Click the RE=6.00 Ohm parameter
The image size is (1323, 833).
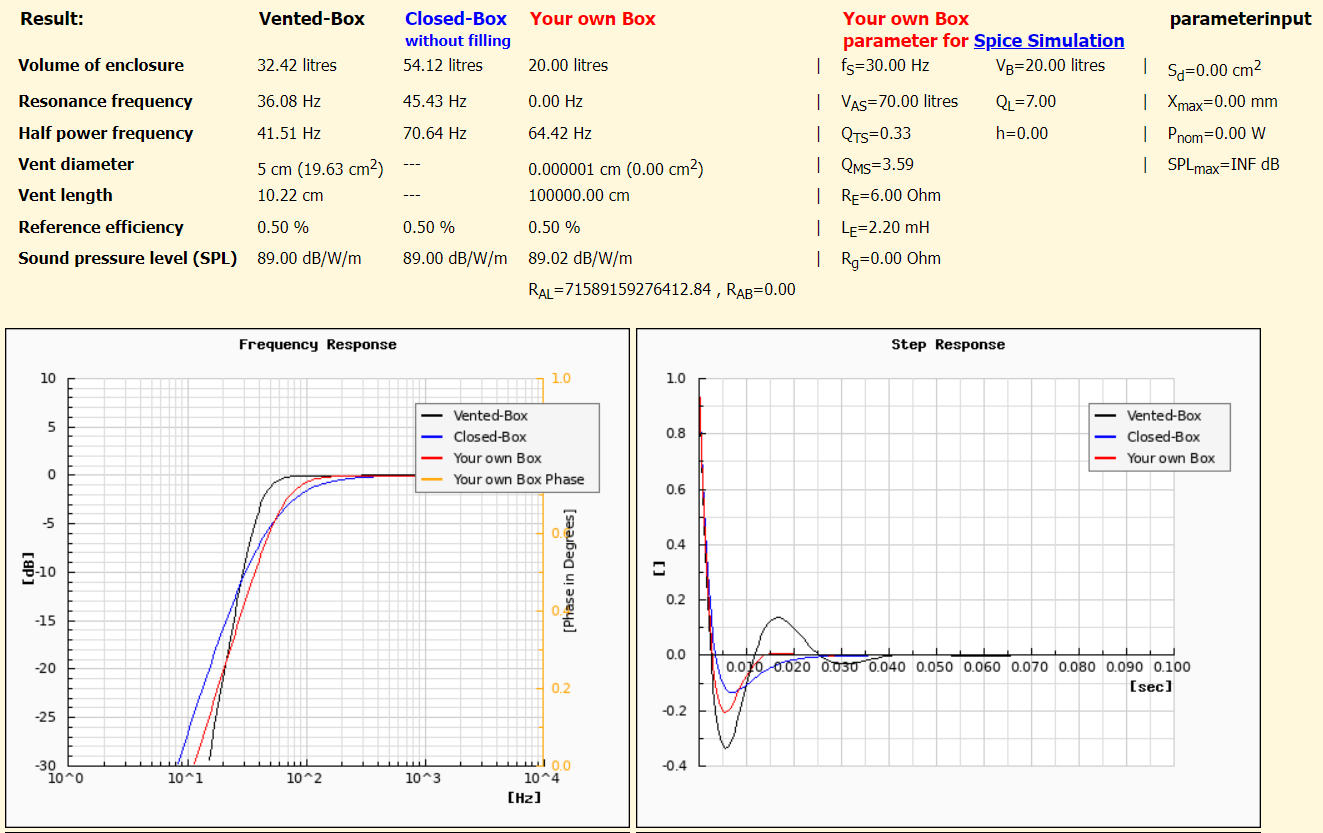(x=892, y=196)
